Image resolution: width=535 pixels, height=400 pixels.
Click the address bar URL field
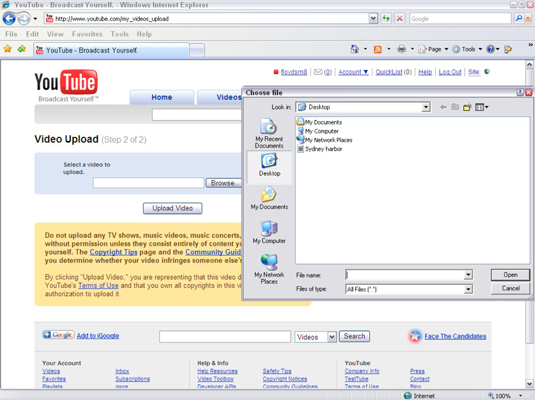[x=206, y=19]
